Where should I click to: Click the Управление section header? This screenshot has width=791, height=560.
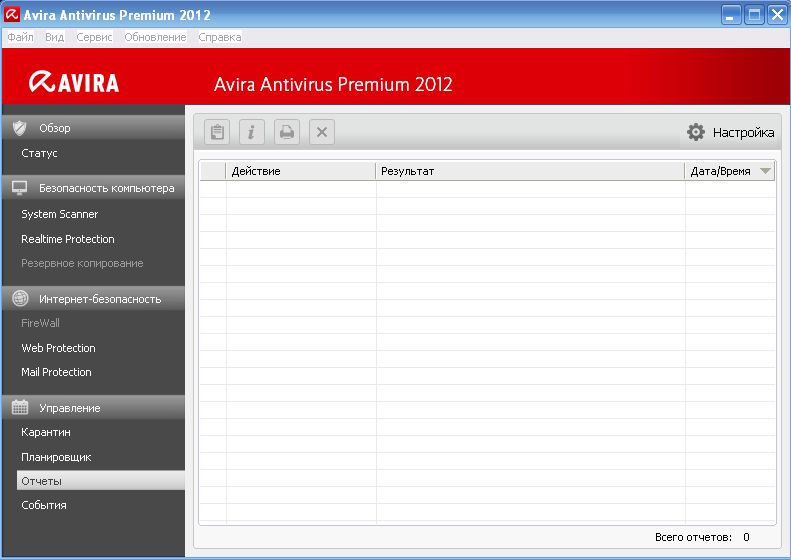pos(93,408)
